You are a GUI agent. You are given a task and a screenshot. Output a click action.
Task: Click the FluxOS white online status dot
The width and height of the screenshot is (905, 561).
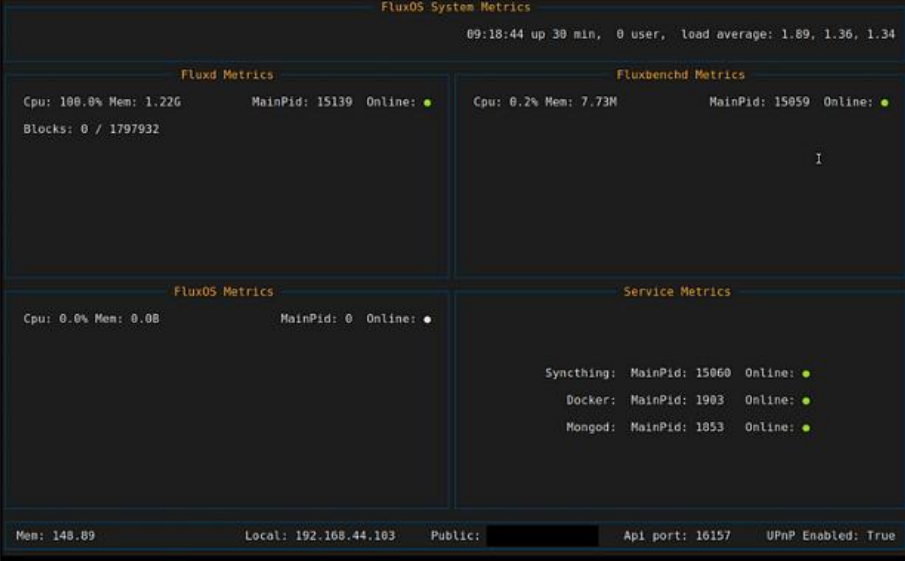pos(427,320)
